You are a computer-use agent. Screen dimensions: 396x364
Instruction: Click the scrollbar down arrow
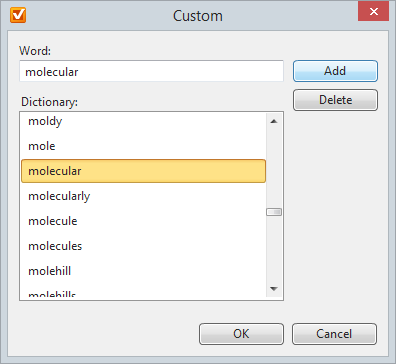pos(274,289)
